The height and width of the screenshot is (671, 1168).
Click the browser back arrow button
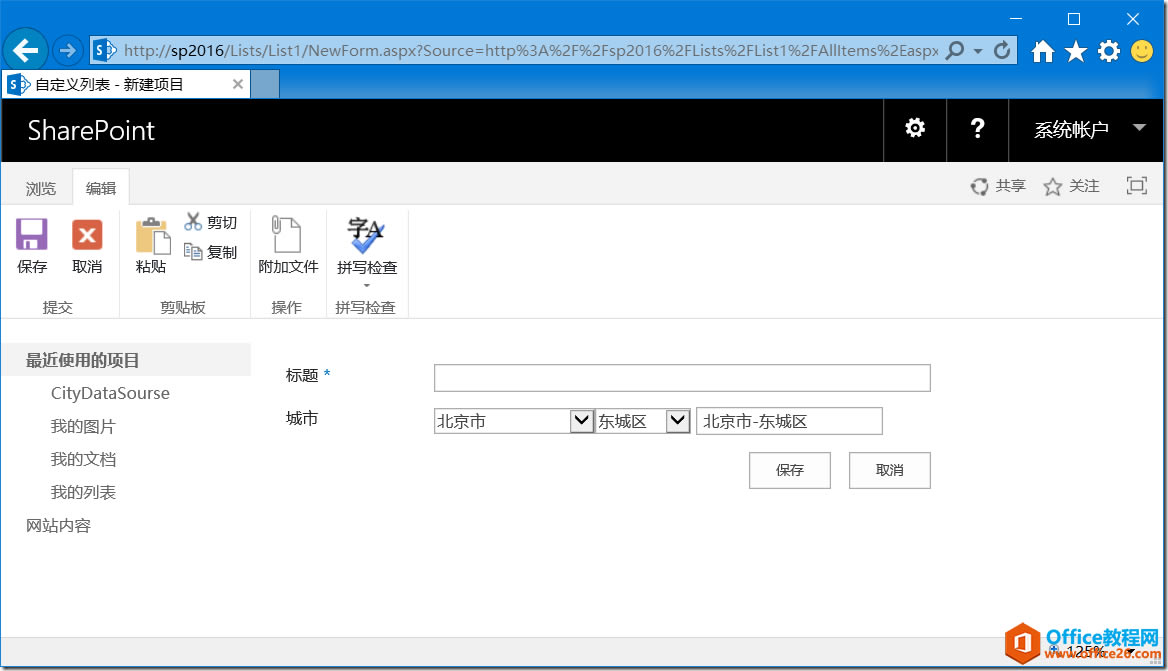tap(26, 50)
